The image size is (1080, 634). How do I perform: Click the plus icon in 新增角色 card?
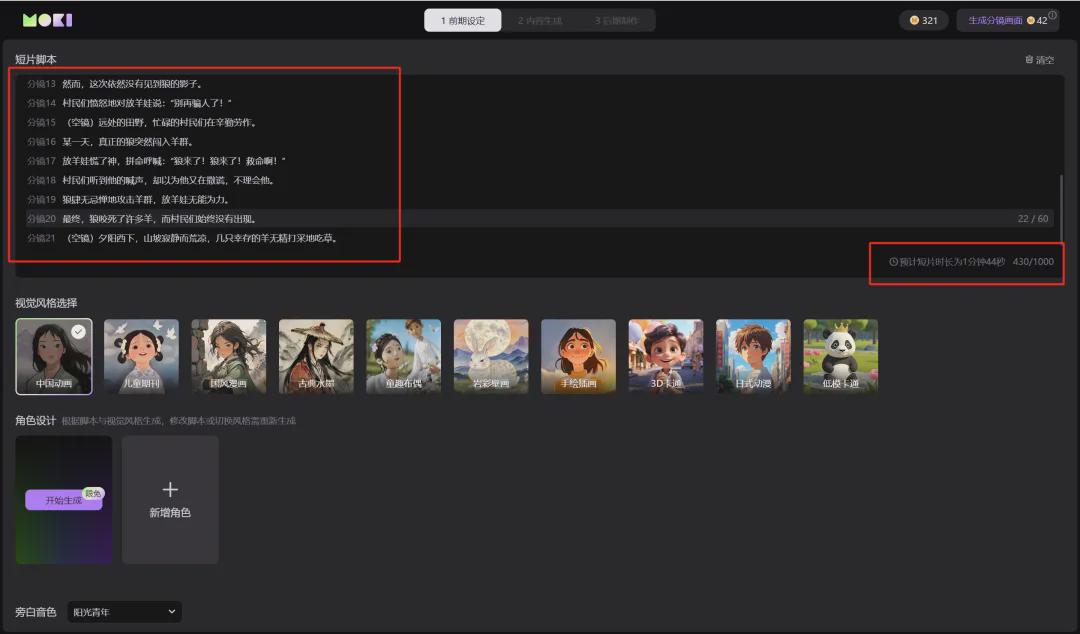[x=170, y=490]
